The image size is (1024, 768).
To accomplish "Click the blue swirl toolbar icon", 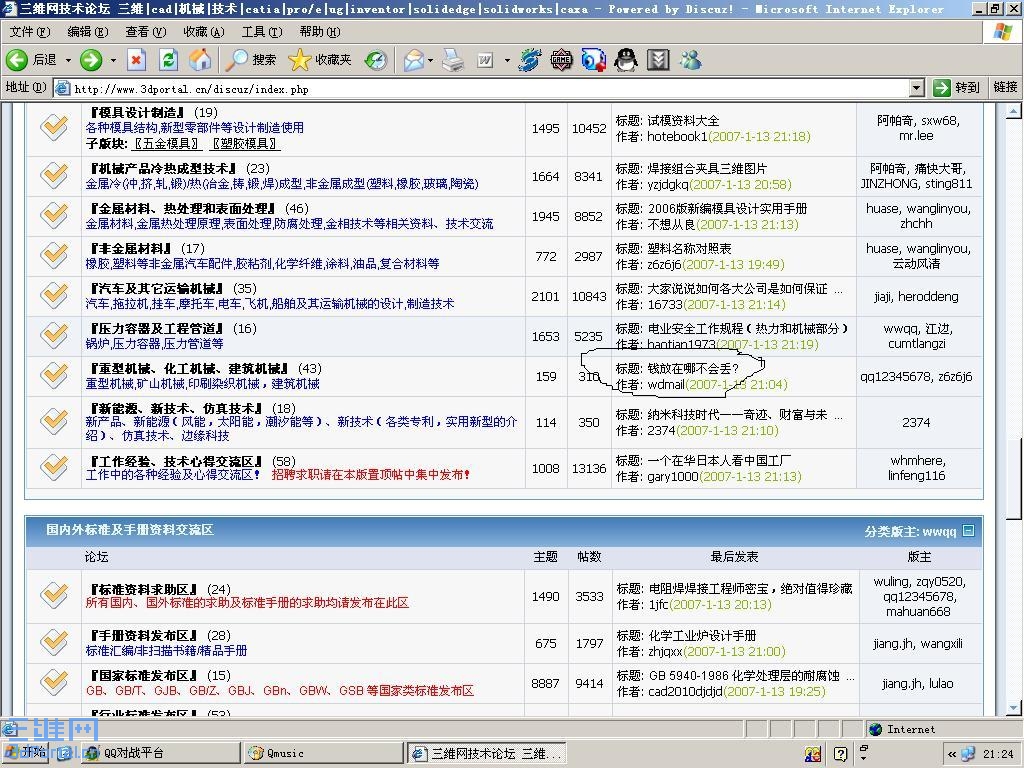I will [530, 60].
